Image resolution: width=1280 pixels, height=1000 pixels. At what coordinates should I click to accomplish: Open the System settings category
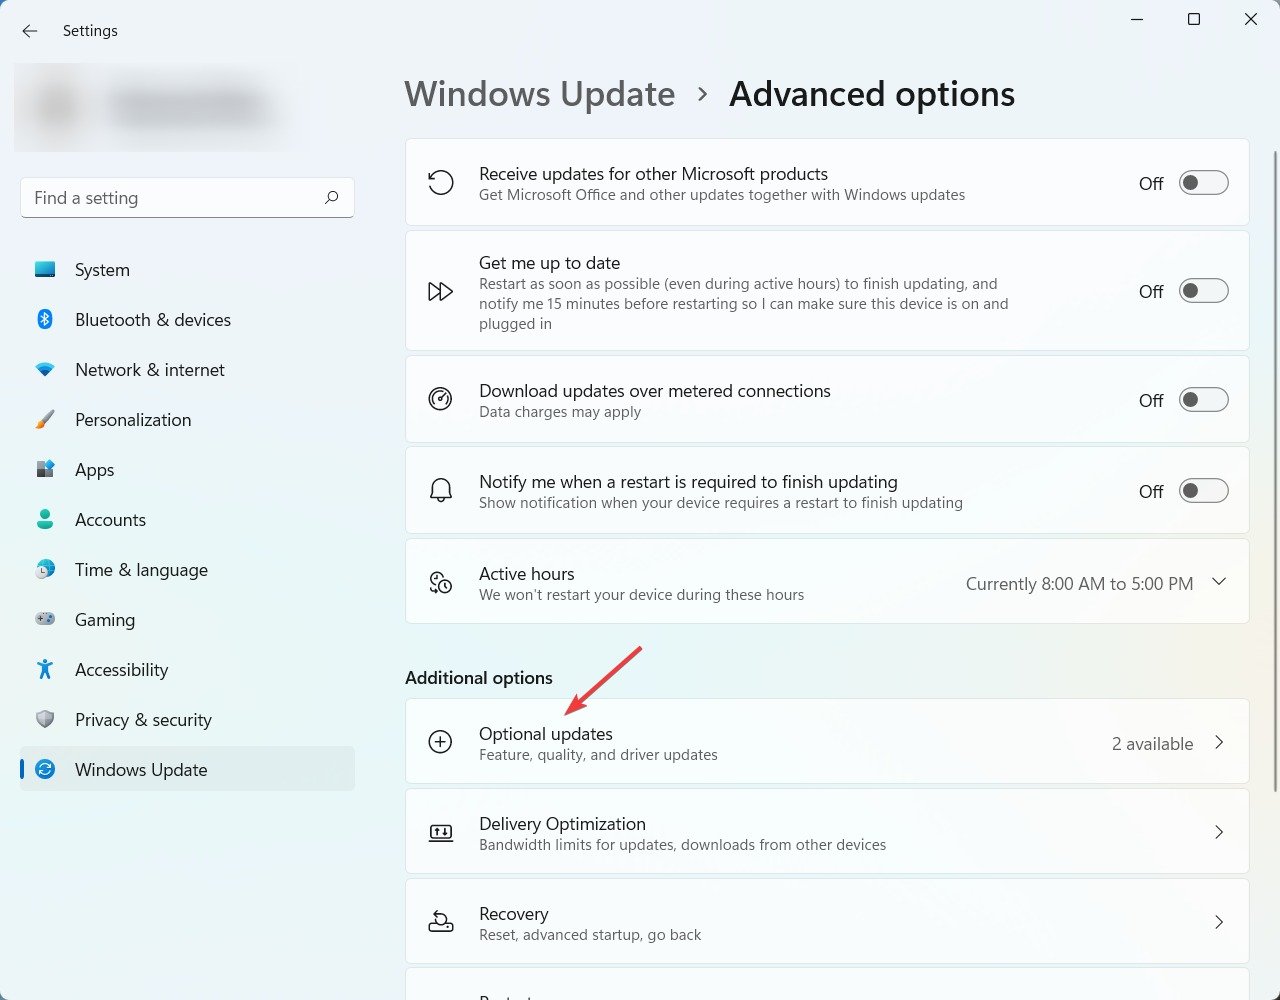coord(187,270)
